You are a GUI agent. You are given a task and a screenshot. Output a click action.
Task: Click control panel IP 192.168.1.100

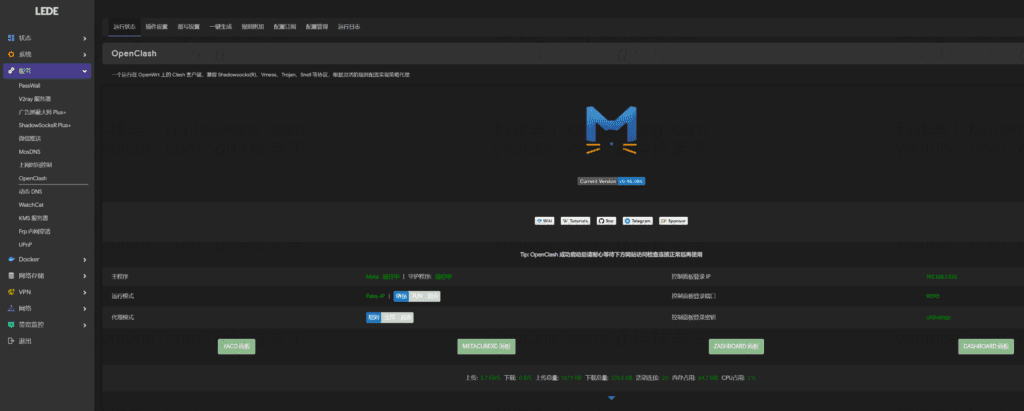tap(942, 276)
